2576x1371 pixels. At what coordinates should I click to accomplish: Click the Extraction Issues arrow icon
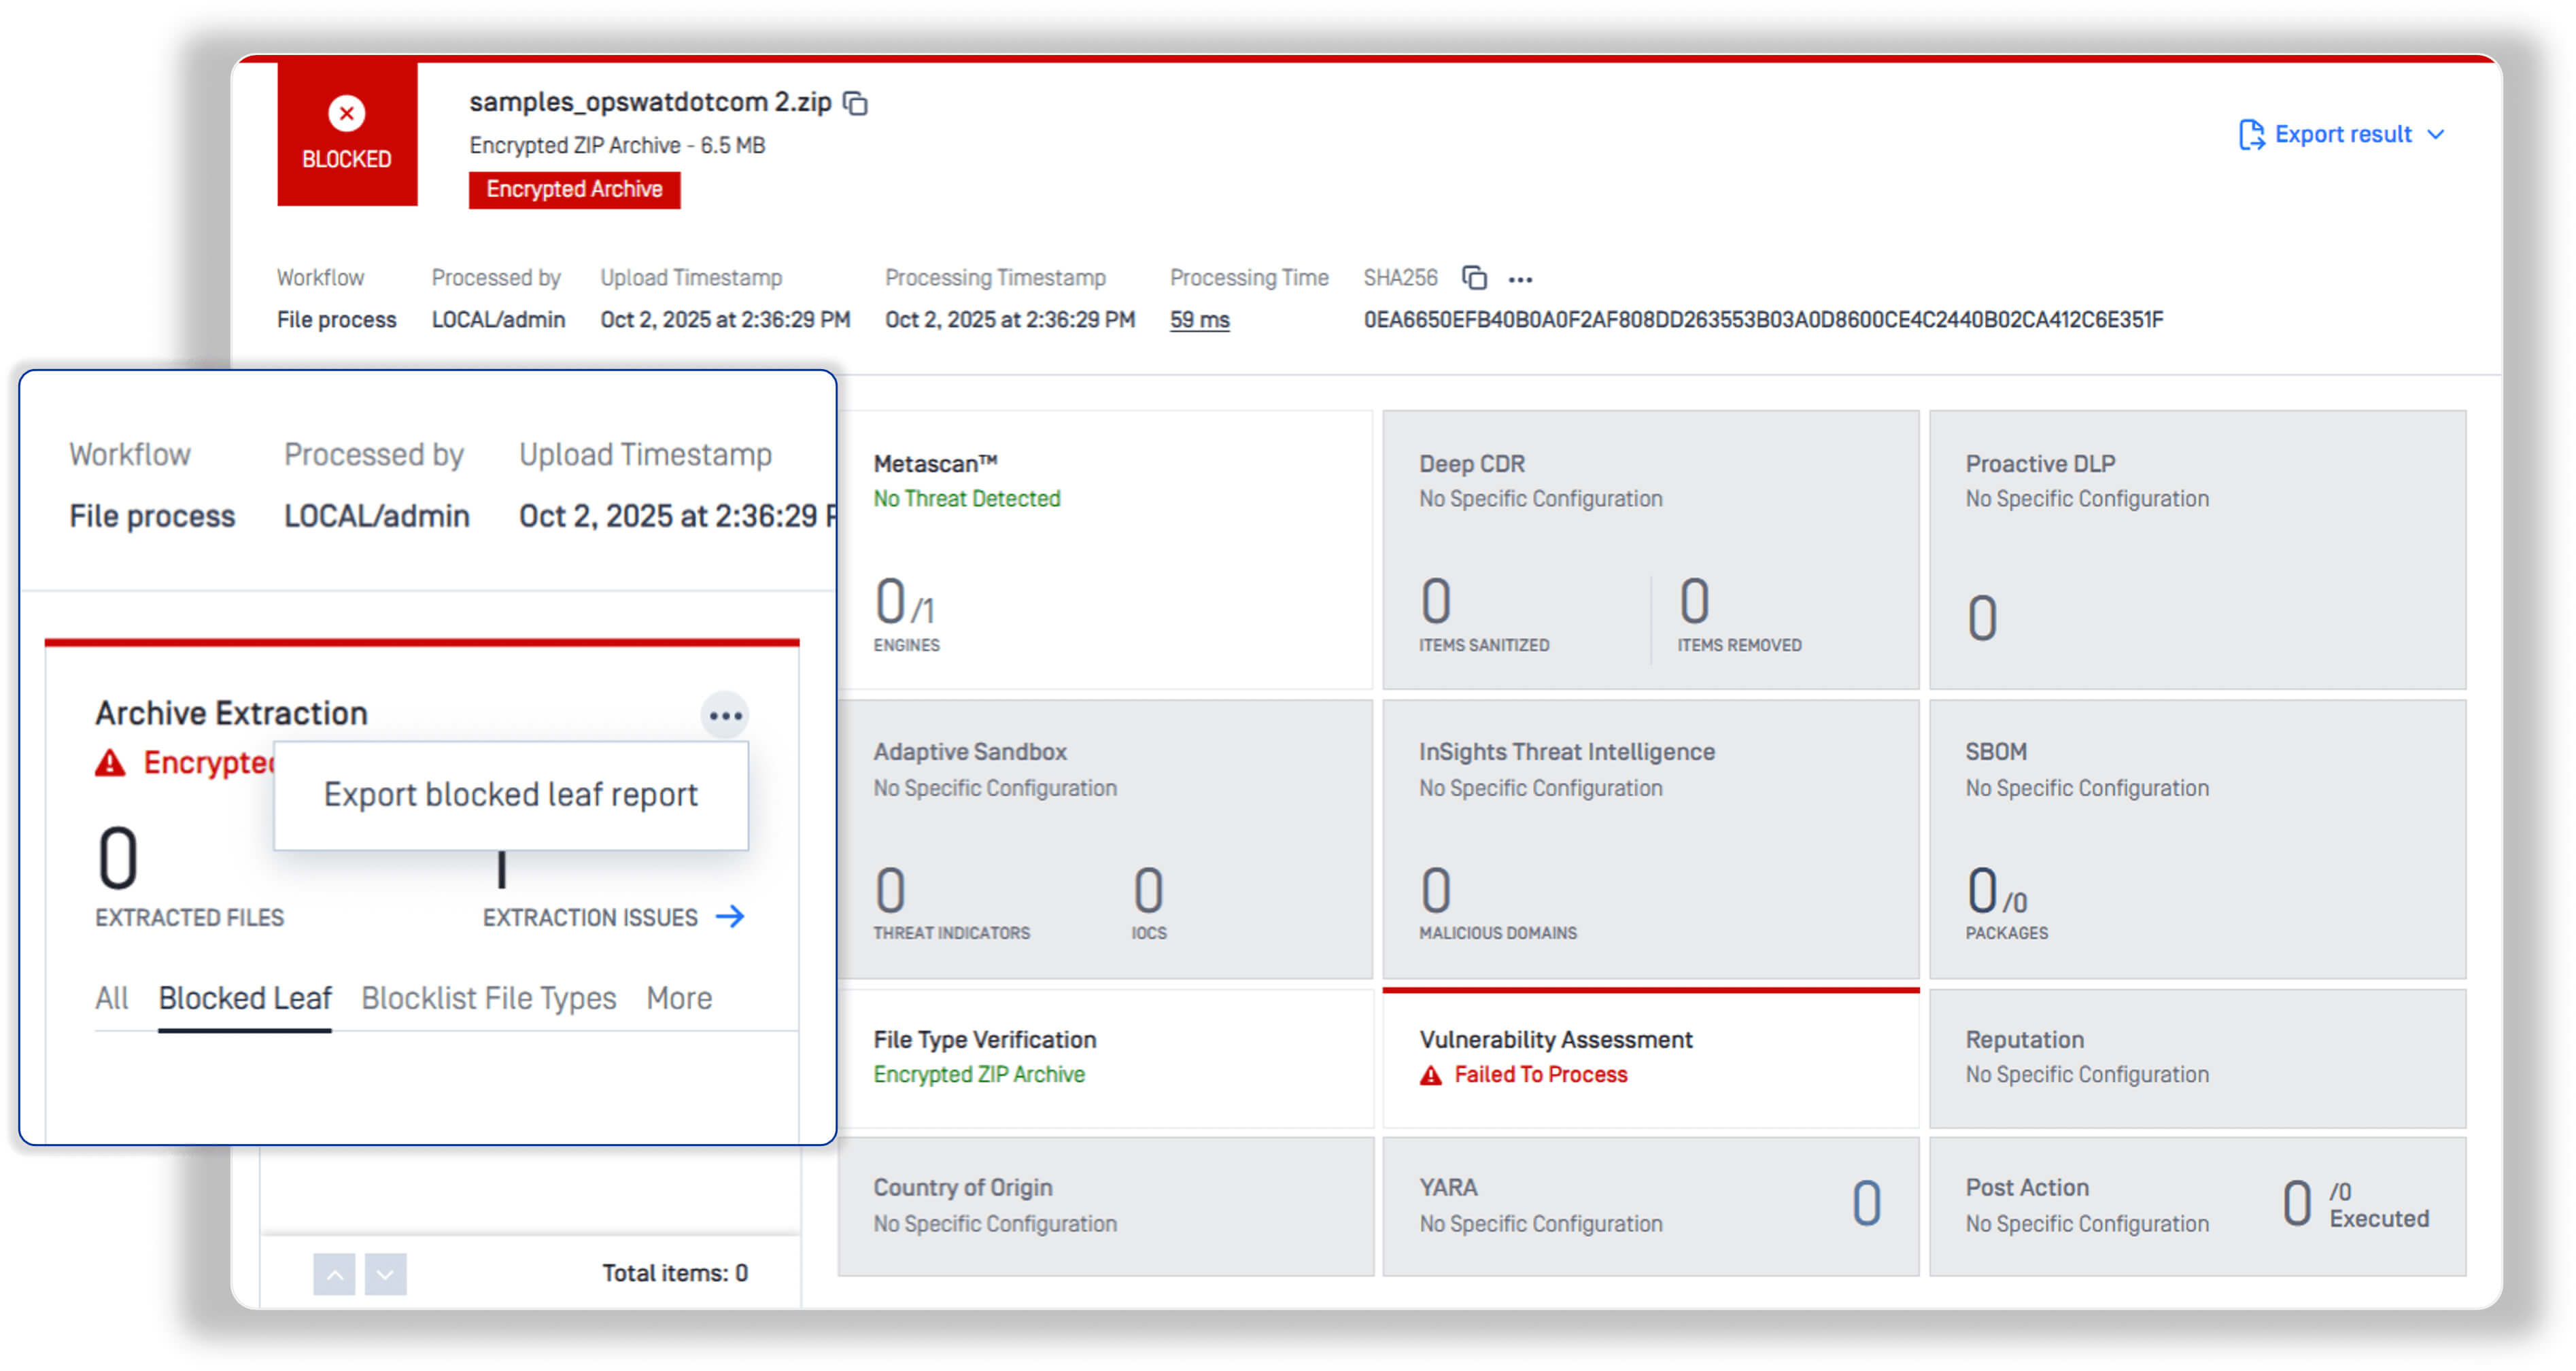[730, 916]
